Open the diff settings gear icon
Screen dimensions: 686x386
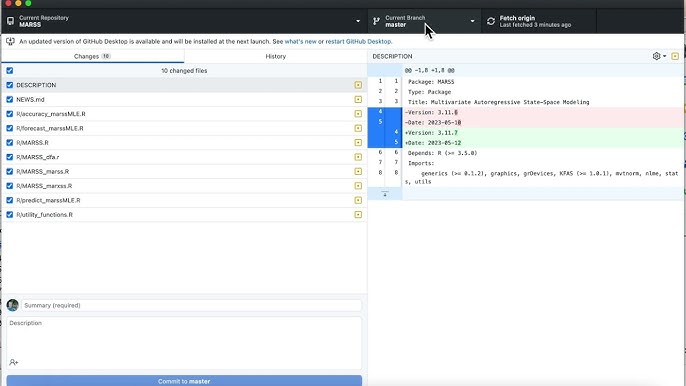[656, 56]
